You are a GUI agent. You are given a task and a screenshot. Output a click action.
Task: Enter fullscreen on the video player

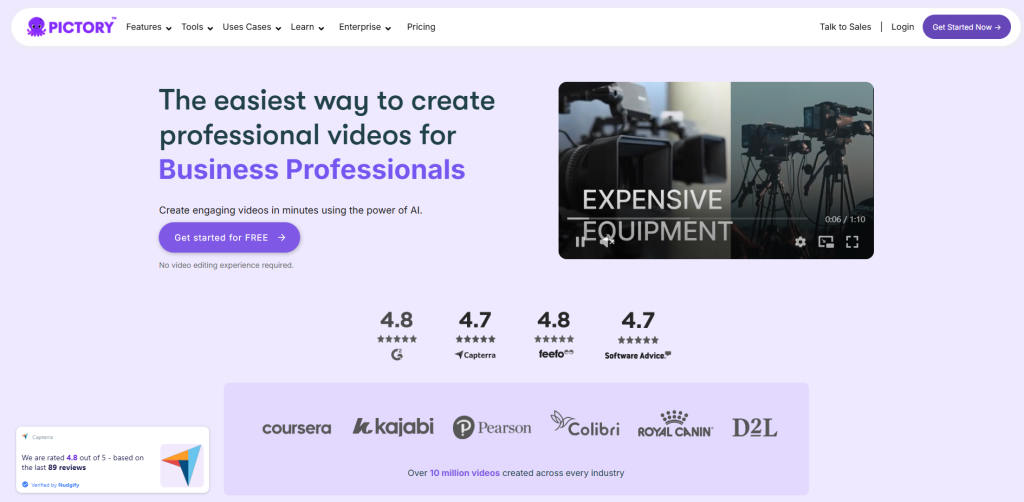click(852, 242)
